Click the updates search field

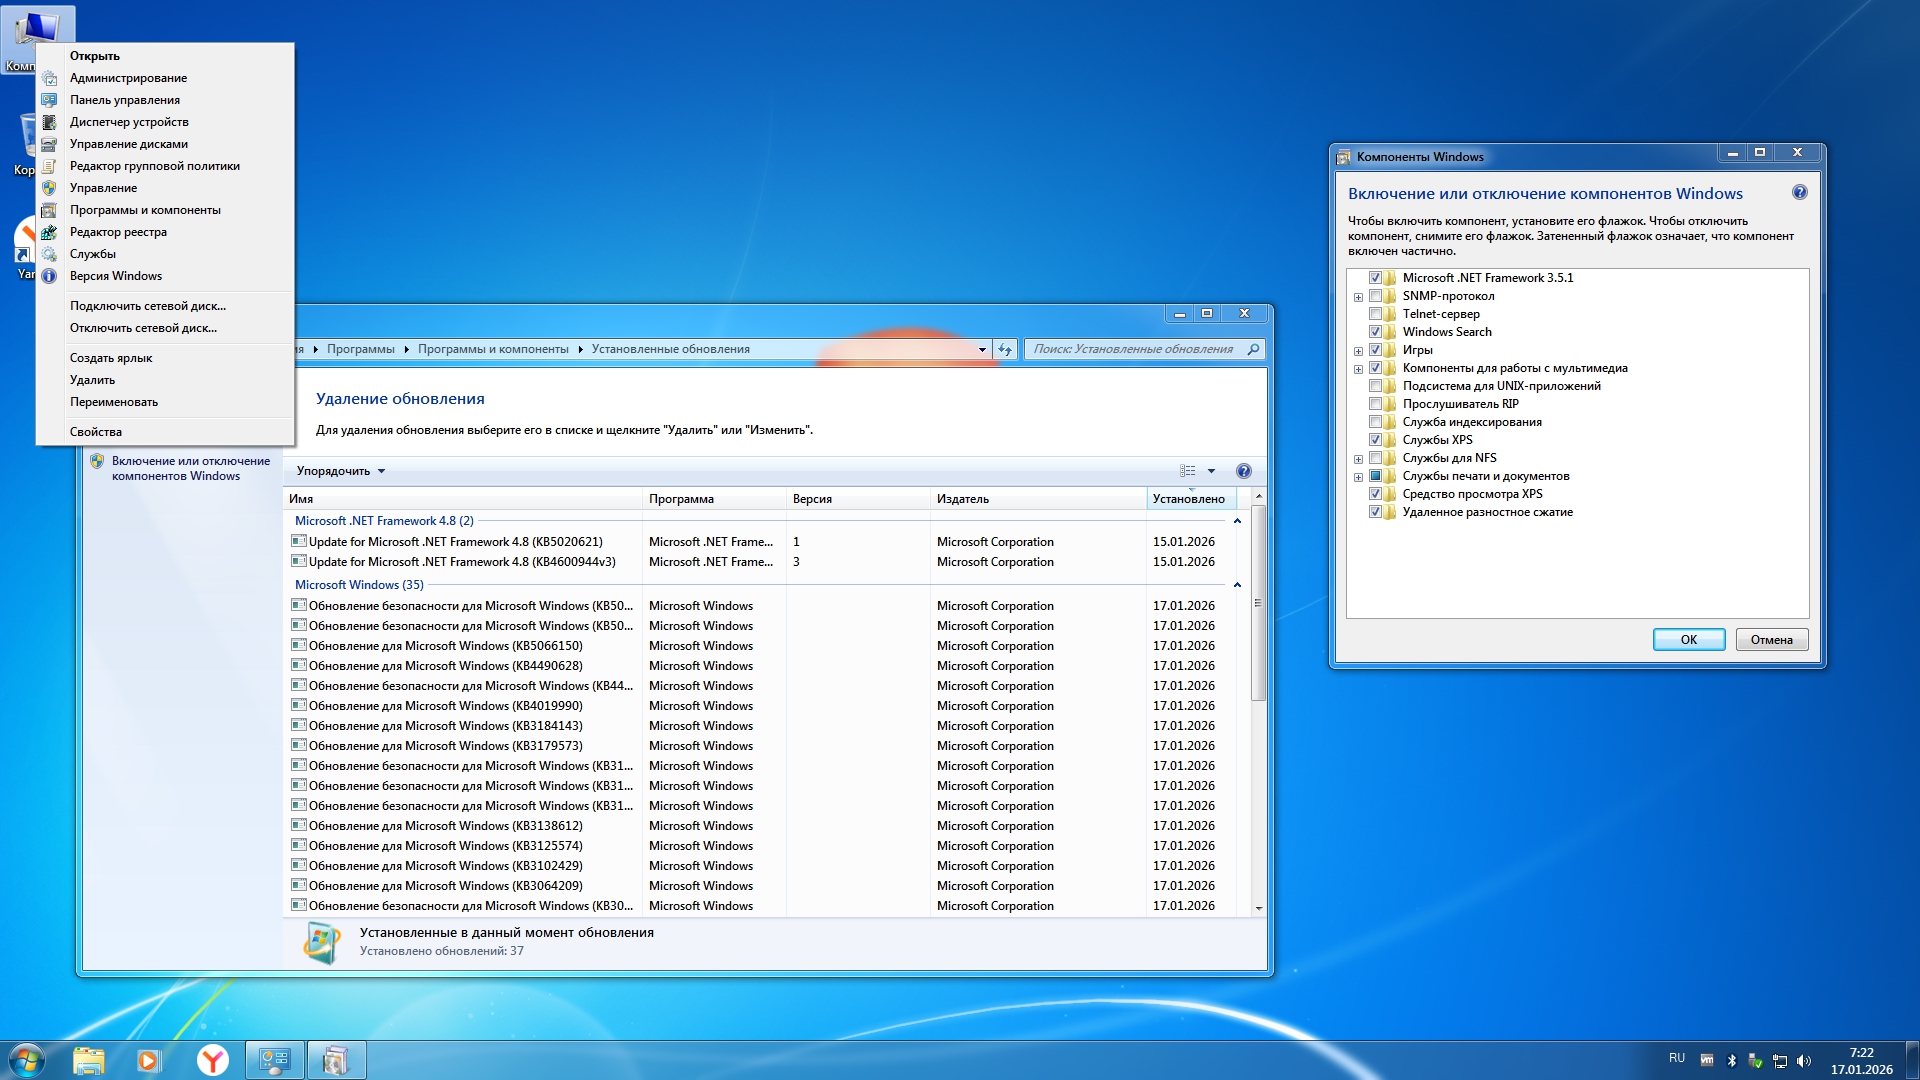click(x=1134, y=349)
